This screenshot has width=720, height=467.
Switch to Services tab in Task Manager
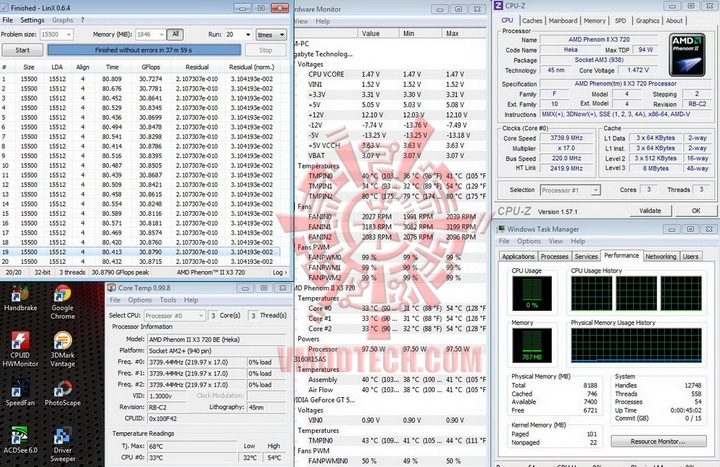point(586,257)
